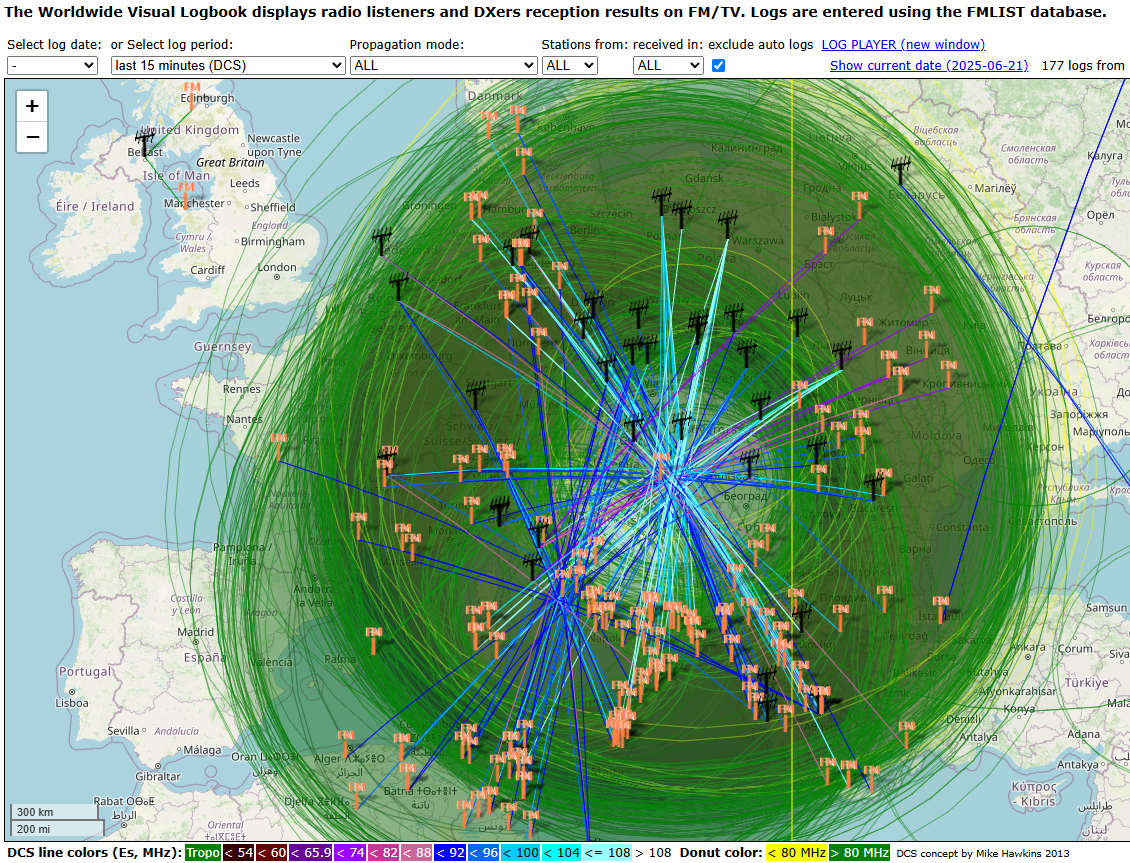Click the FM marker near Nantes coast
Screen dimensions: 1130x863
(x=279, y=445)
